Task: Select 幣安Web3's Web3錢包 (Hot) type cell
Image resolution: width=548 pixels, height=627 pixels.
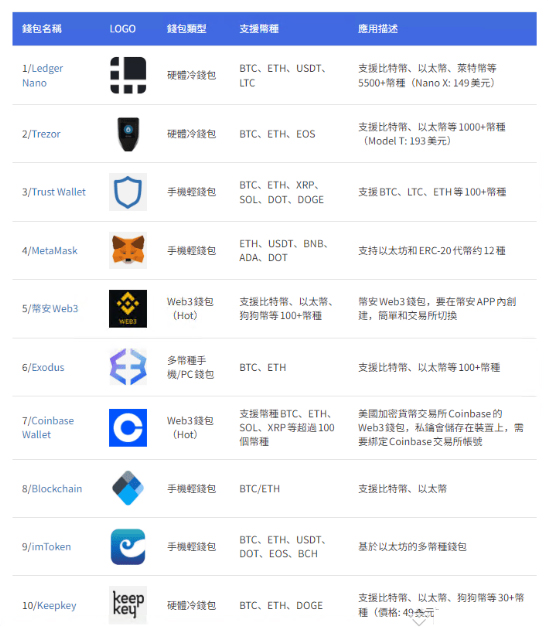Action: pos(190,308)
